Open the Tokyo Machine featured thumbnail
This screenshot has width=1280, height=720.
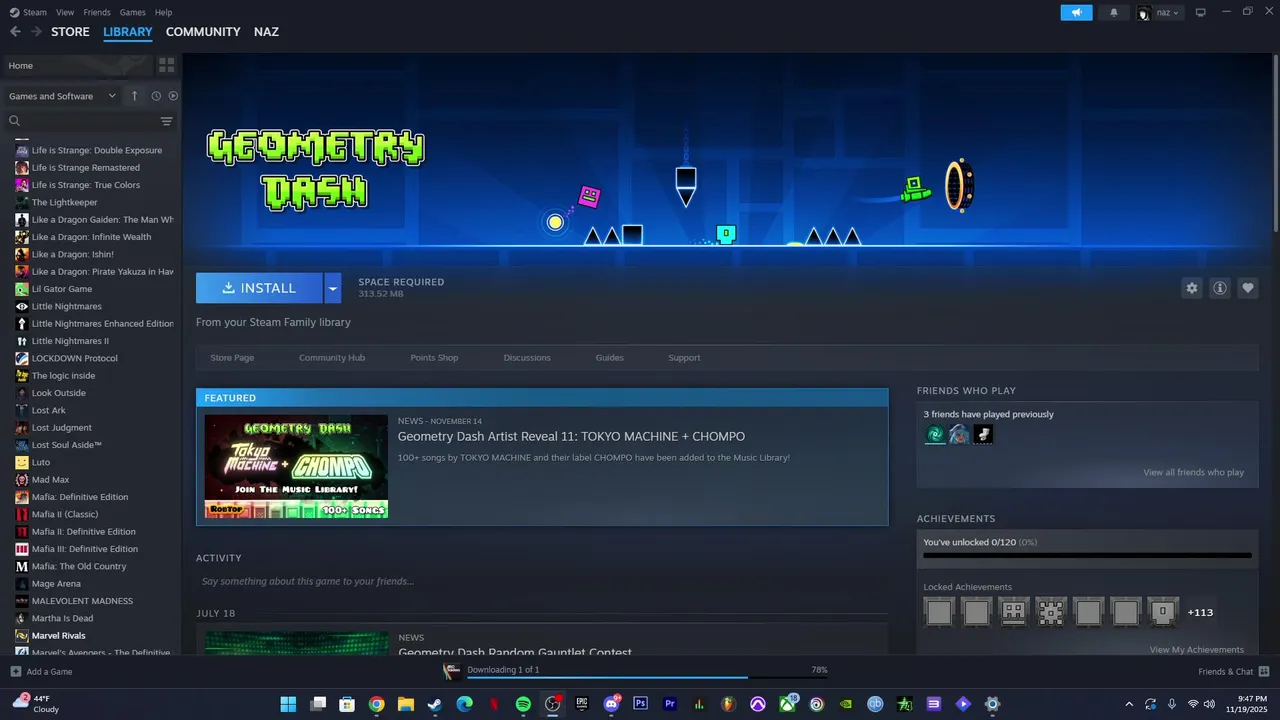tap(296, 466)
